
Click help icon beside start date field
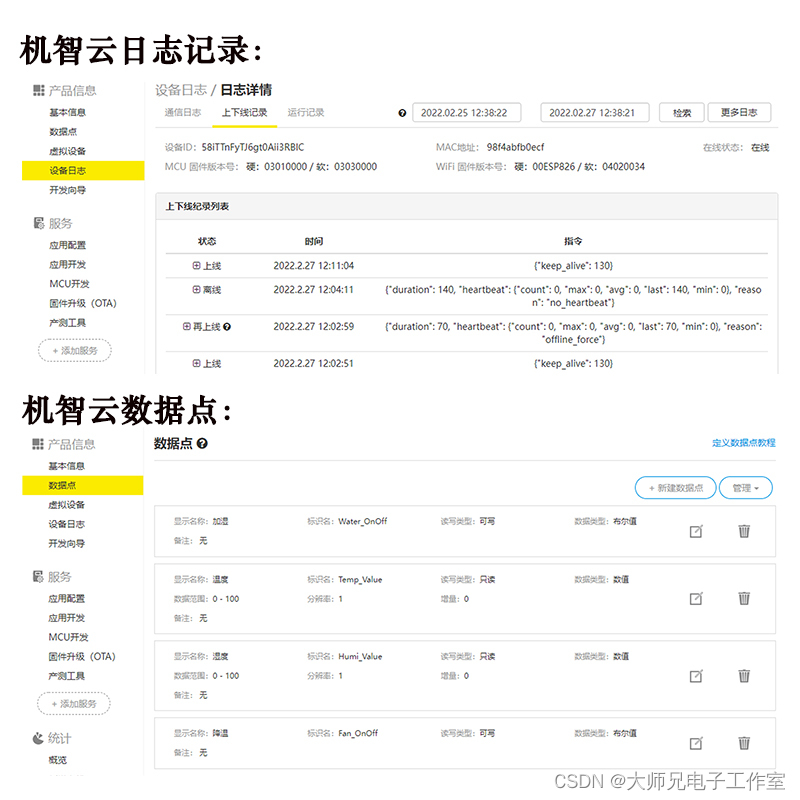point(402,113)
